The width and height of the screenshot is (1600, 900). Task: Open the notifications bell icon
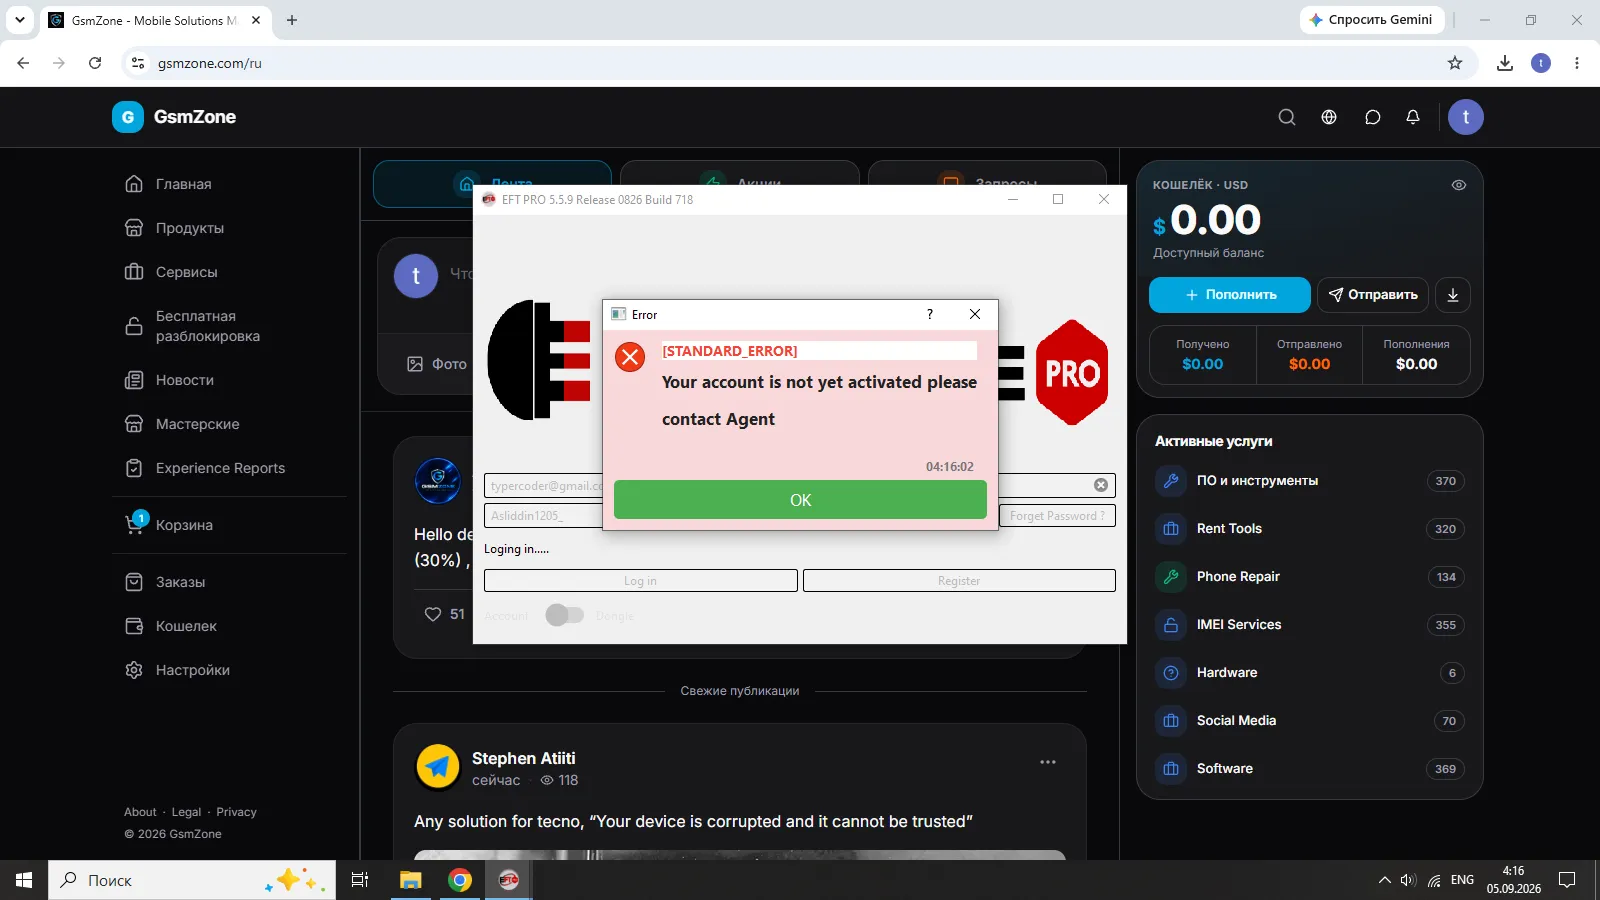coord(1413,117)
